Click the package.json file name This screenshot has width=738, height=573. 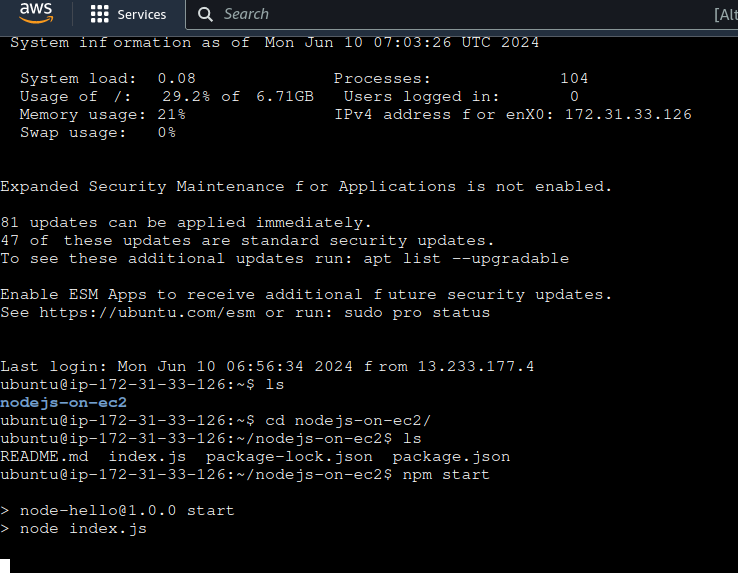[451, 457]
